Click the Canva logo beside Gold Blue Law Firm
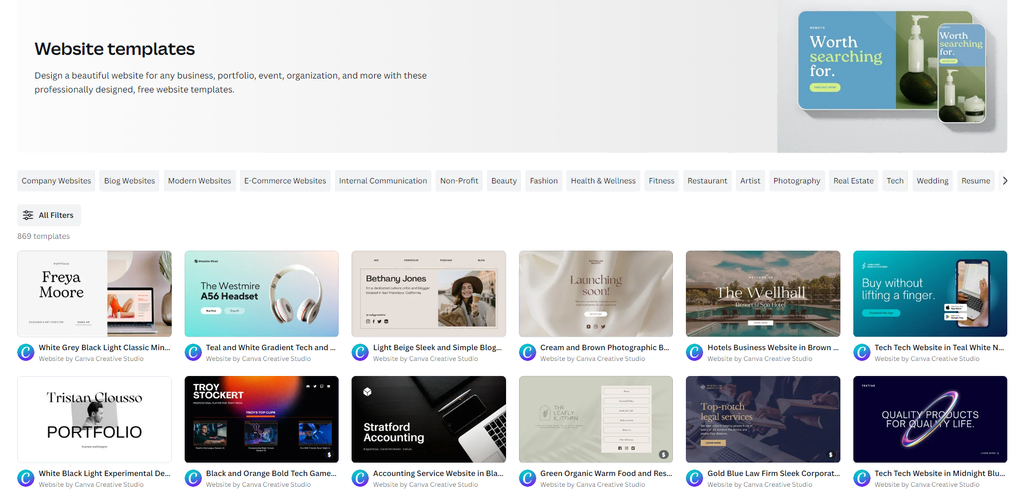1024x497 pixels. pyautogui.click(x=695, y=478)
